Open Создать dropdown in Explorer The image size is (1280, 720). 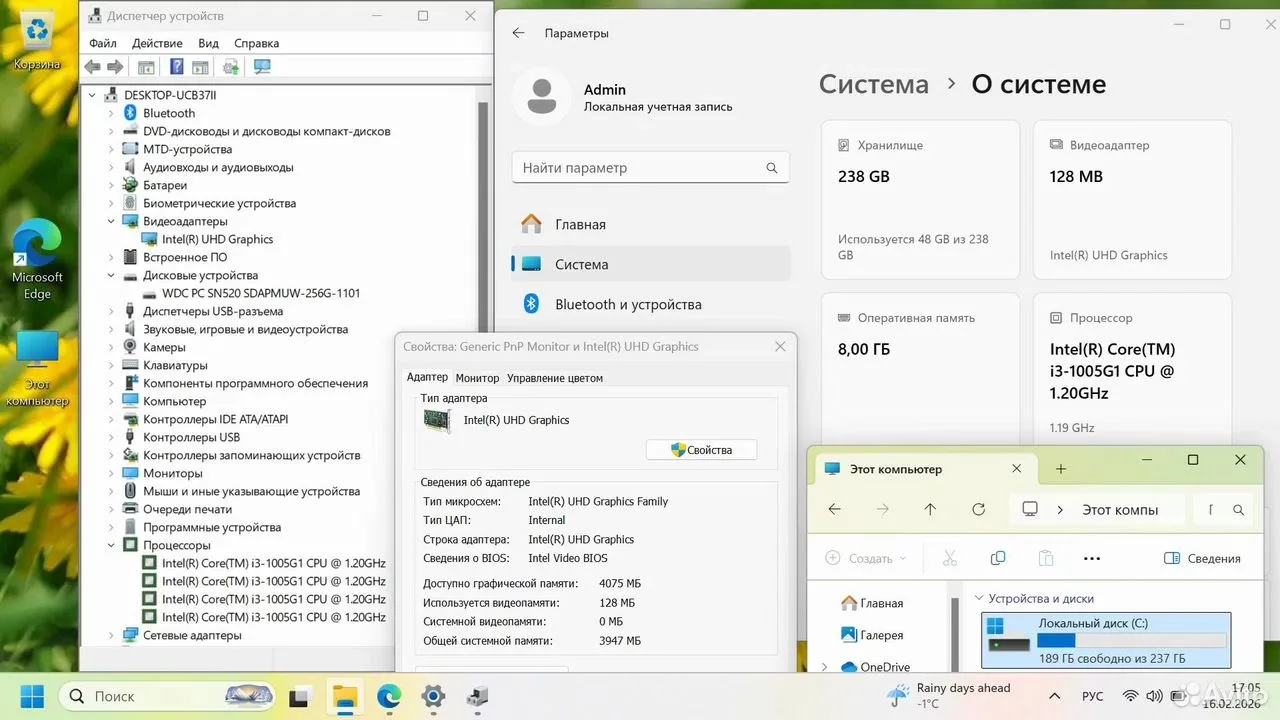866,558
